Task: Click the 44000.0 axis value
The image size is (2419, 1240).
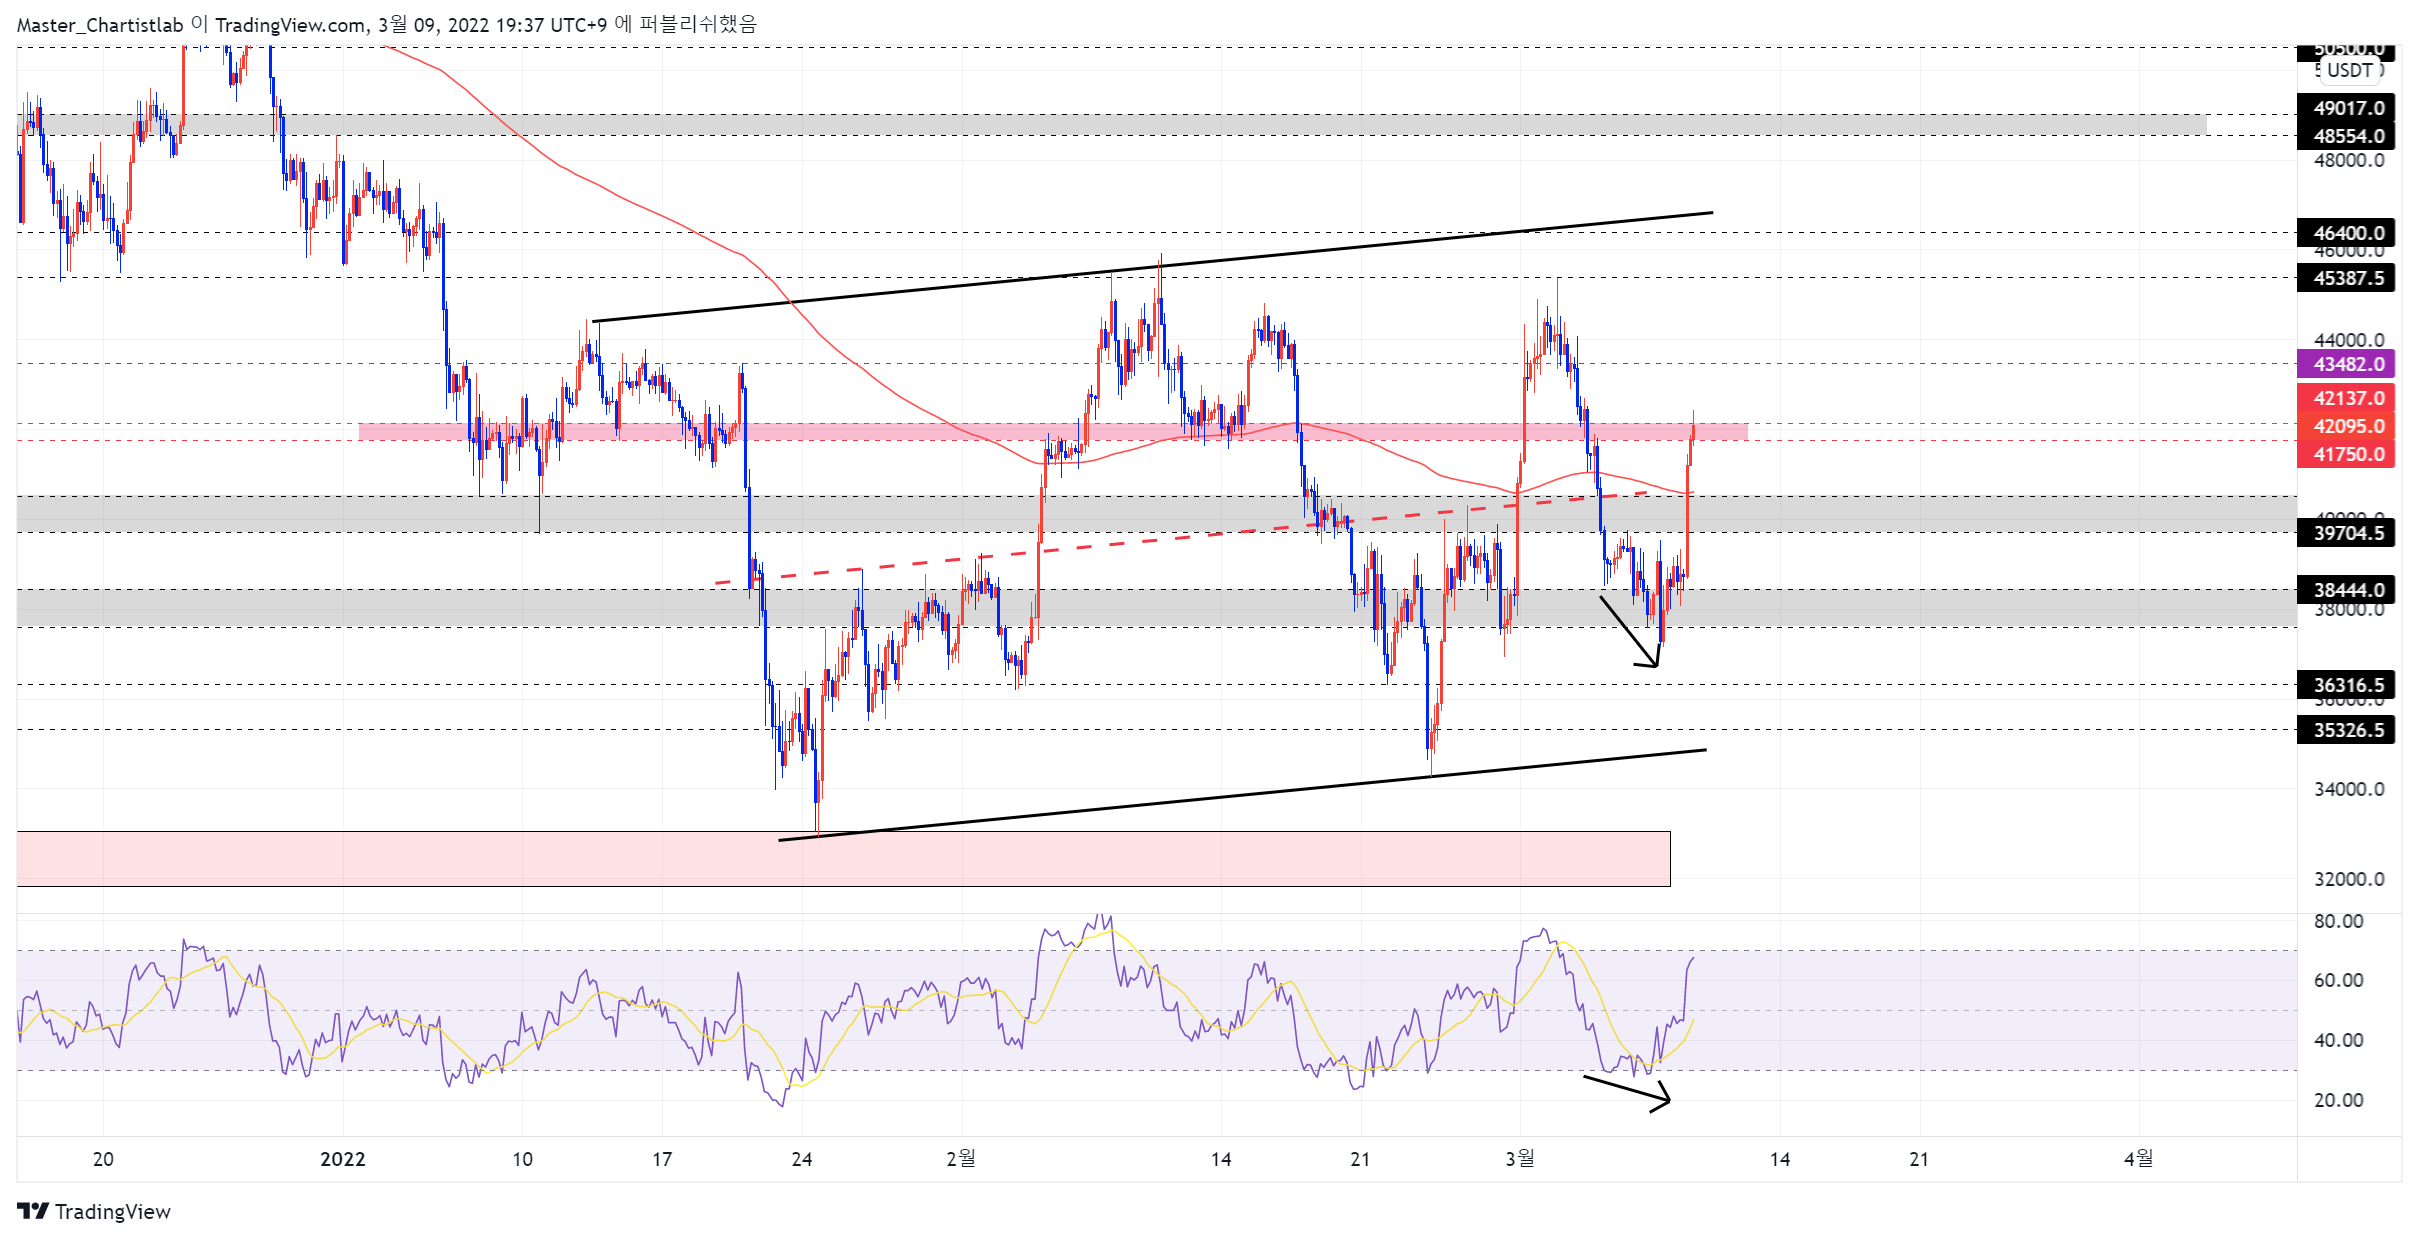Action: [x=2349, y=340]
